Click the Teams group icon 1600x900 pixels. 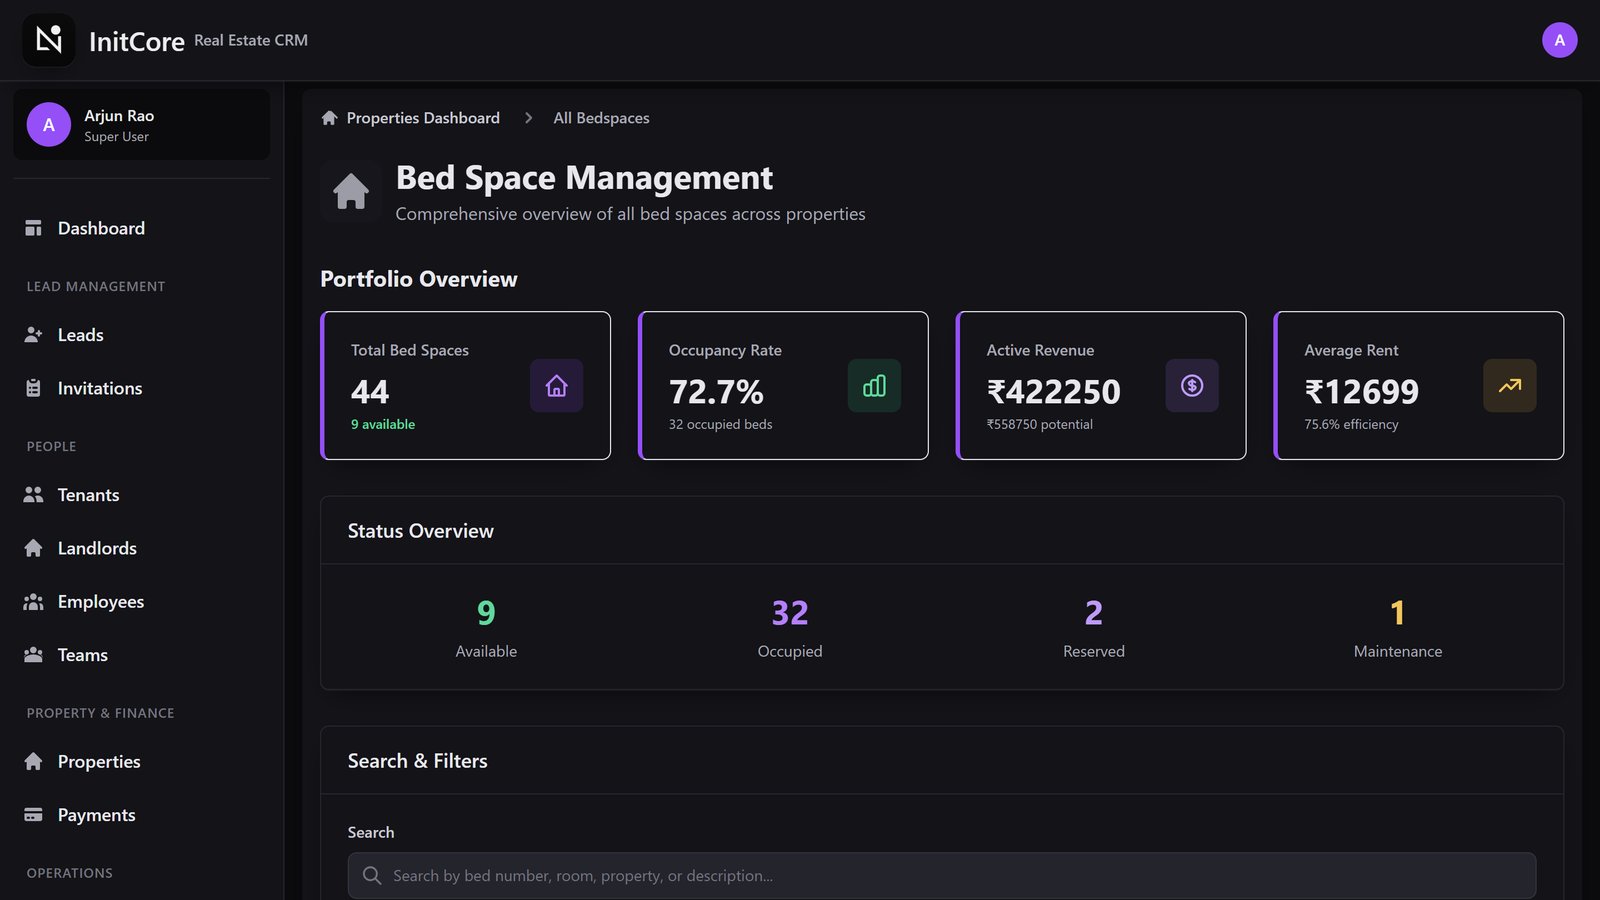[33, 655]
